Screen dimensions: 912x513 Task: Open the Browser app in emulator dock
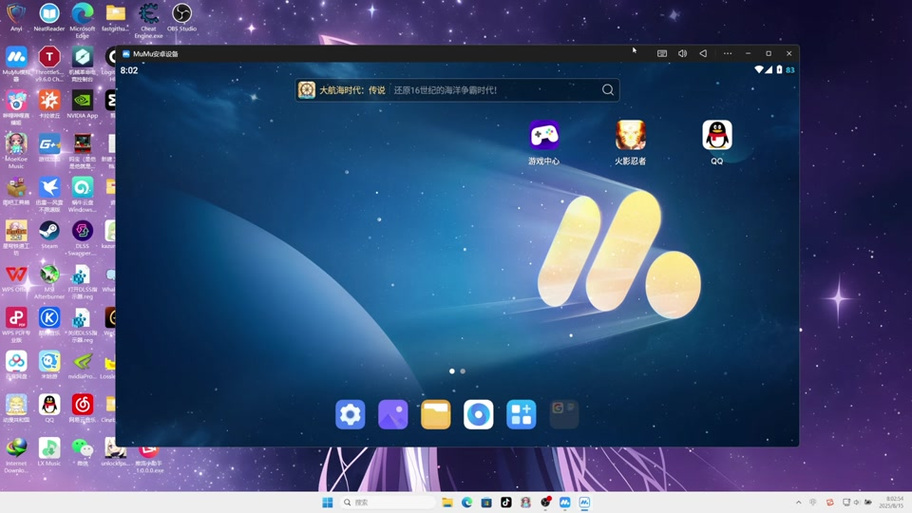(478, 414)
